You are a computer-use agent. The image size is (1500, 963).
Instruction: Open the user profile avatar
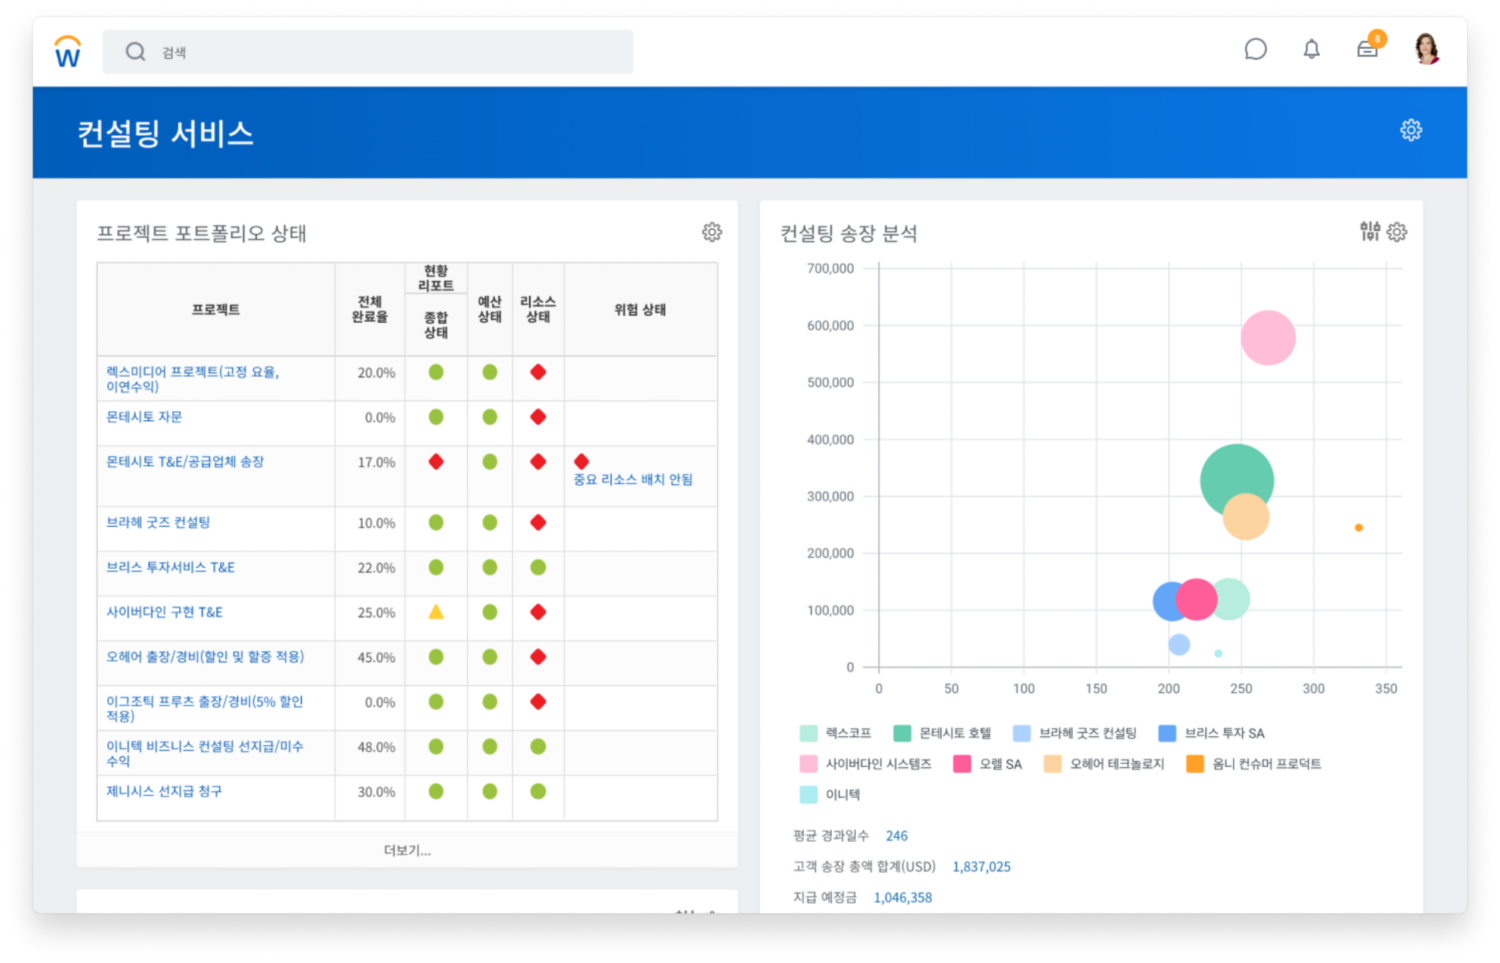[x=1427, y=48]
